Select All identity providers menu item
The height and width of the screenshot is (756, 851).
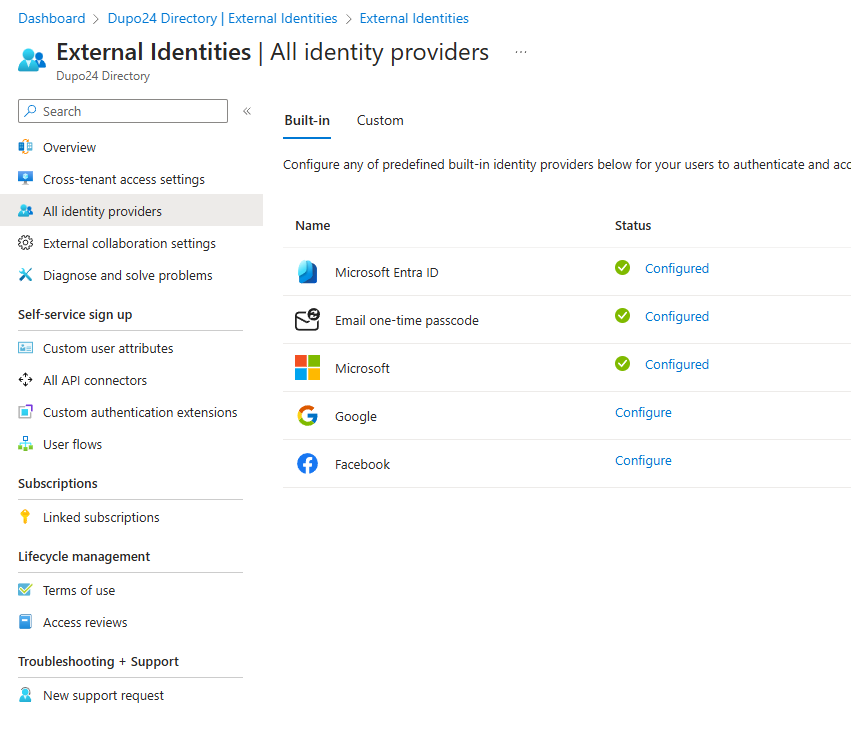(x=131, y=211)
